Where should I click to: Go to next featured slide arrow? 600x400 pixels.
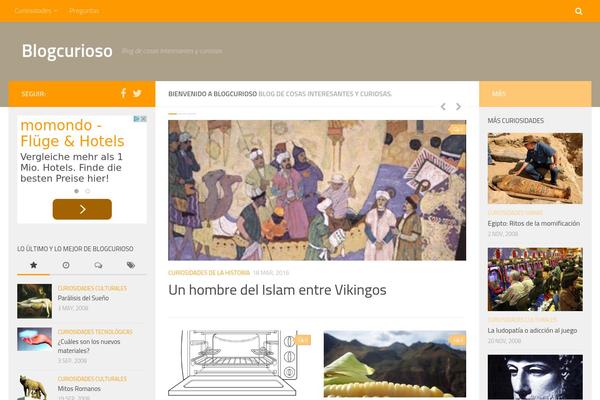tap(458, 107)
